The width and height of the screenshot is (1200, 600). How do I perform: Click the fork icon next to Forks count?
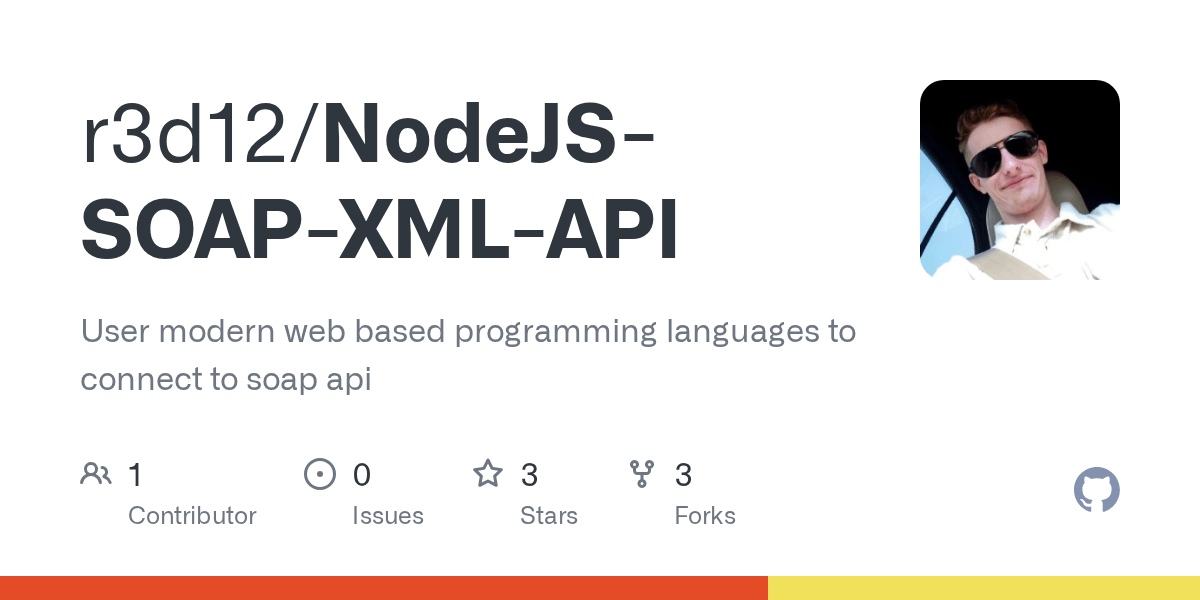(642, 473)
